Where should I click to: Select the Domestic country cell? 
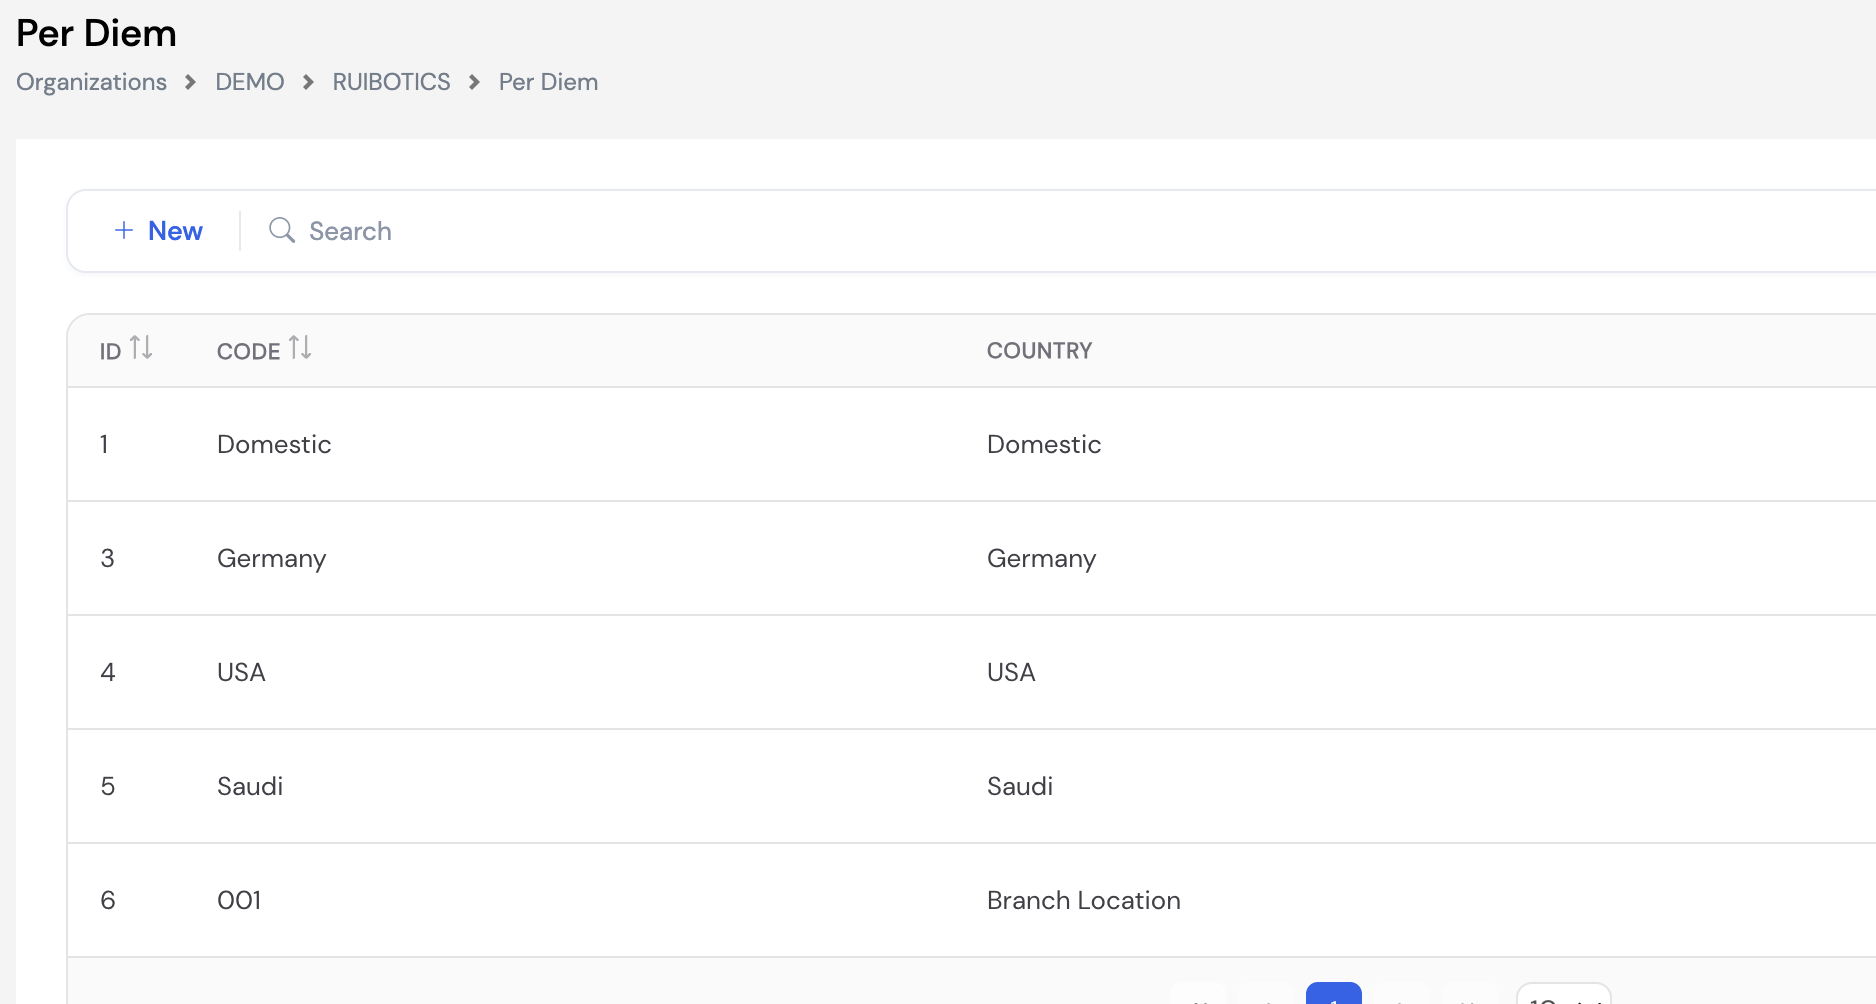[1044, 444]
